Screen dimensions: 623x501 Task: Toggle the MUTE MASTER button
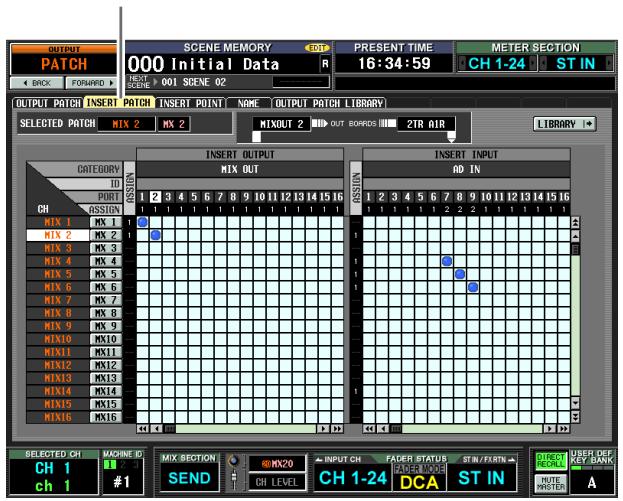(550, 483)
